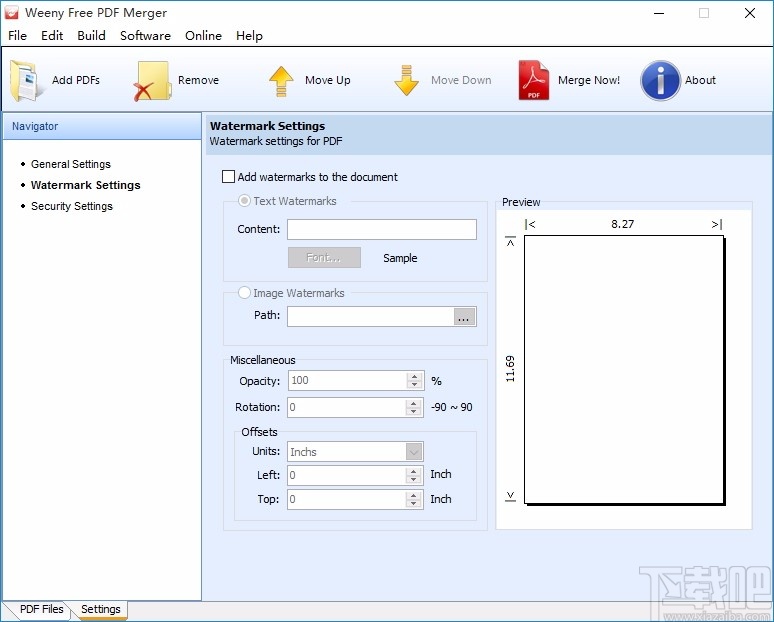This screenshot has height=622, width=774.
Task: Click the Top offset field
Action: coord(347,499)
